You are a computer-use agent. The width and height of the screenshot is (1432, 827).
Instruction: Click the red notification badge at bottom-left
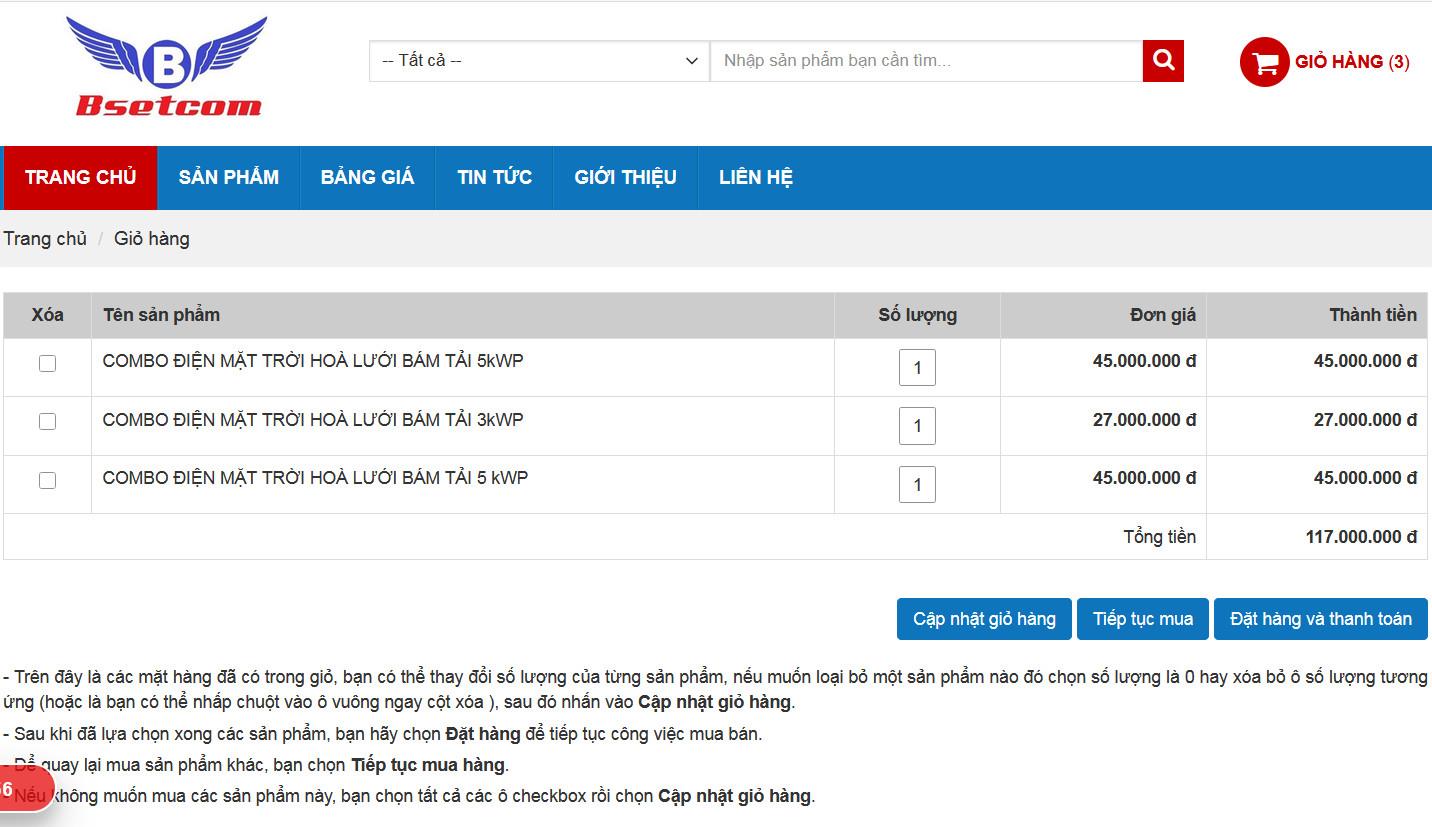[20, 790]
